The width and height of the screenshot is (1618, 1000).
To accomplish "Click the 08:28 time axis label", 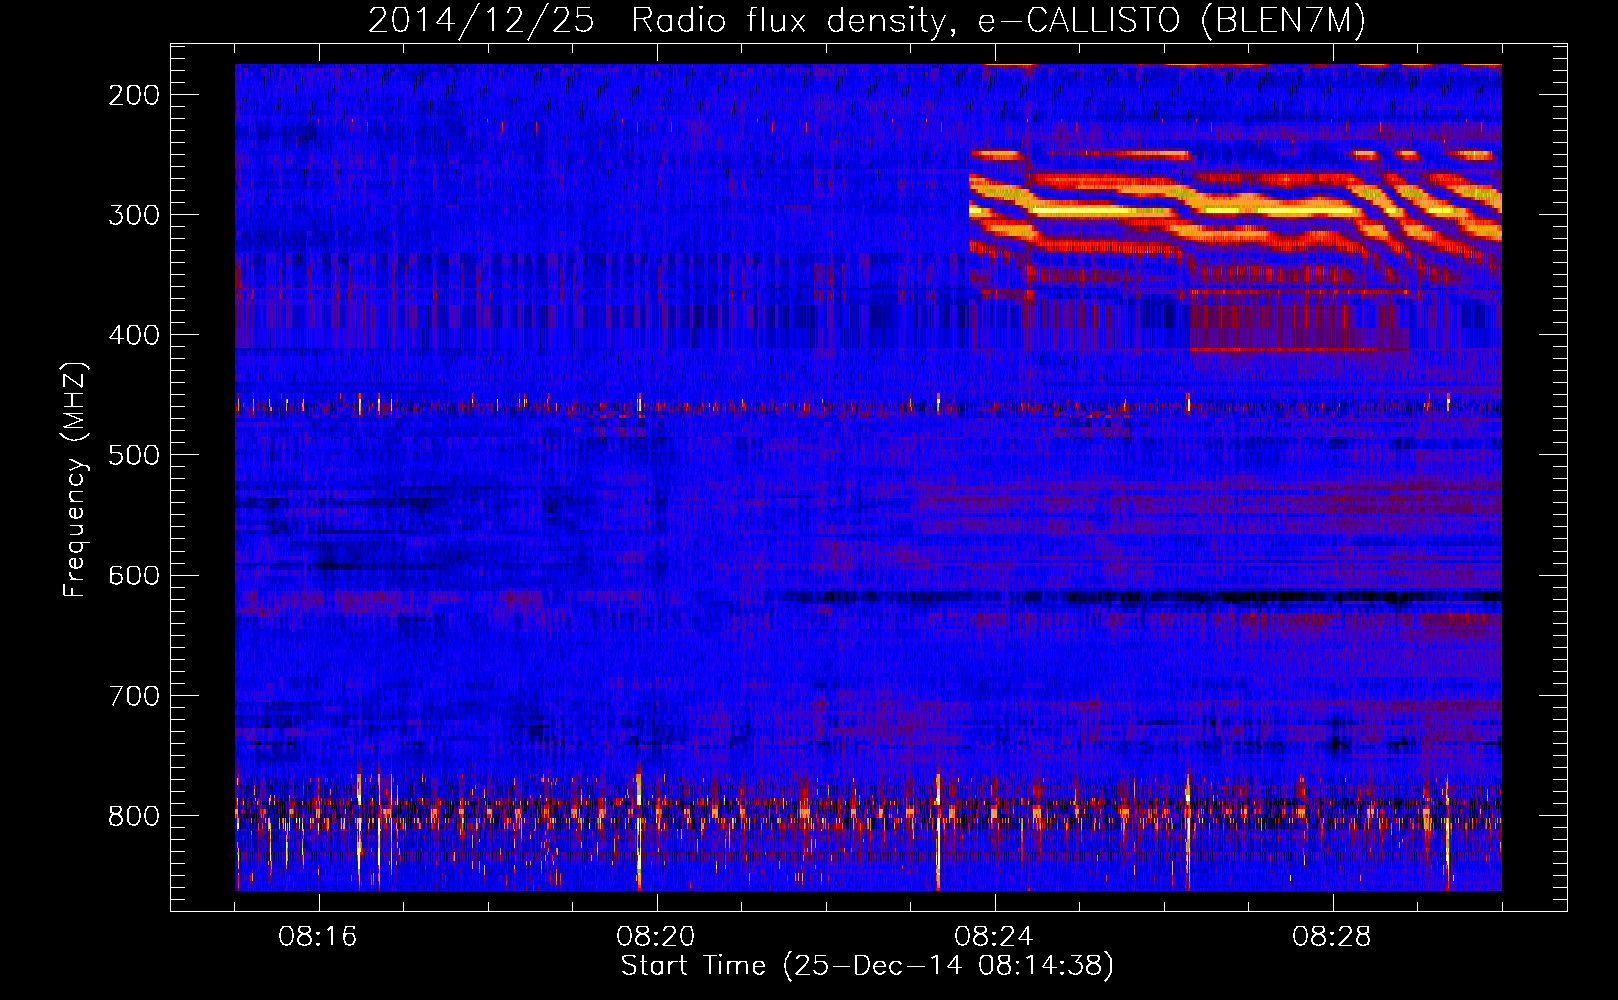I will point(1332,937).
